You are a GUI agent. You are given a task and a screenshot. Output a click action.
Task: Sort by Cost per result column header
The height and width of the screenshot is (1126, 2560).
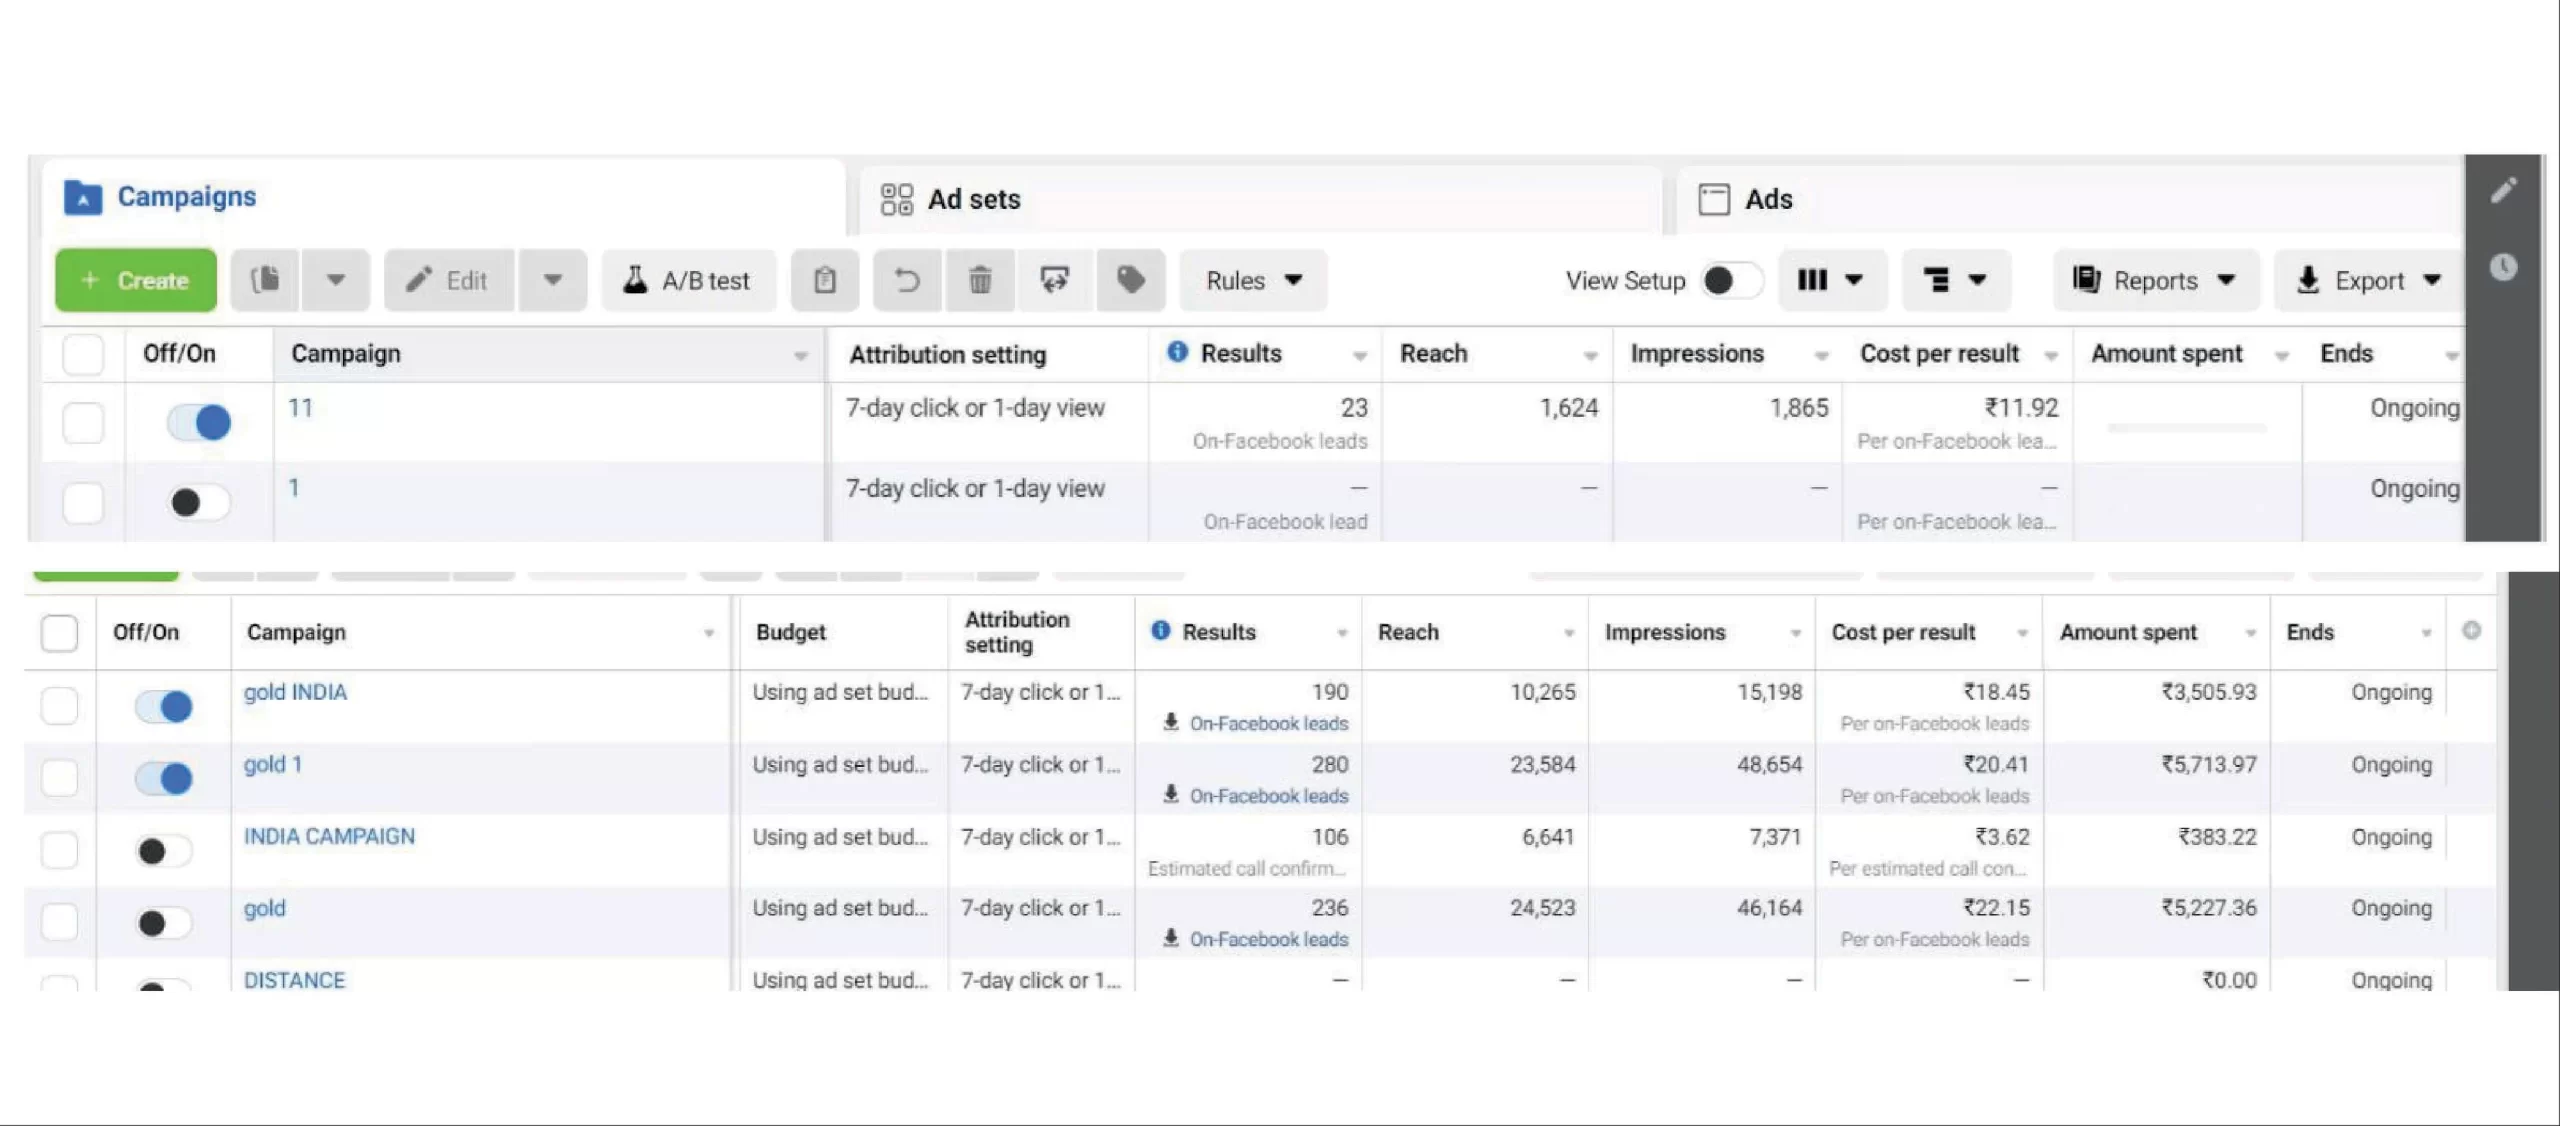[x=1939, y=353]
